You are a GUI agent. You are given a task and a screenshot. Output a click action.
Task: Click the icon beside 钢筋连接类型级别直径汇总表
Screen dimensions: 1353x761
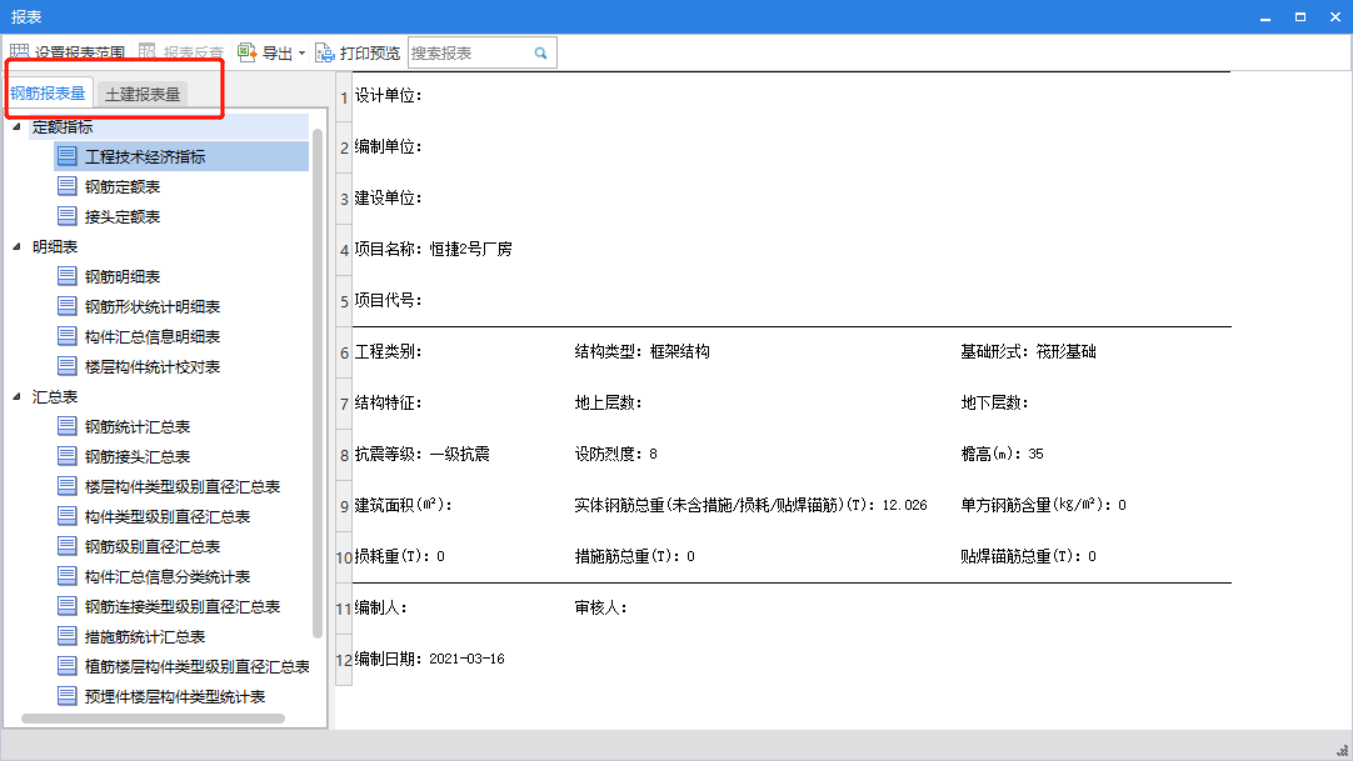pyautogui.click(x=67, y=606)
